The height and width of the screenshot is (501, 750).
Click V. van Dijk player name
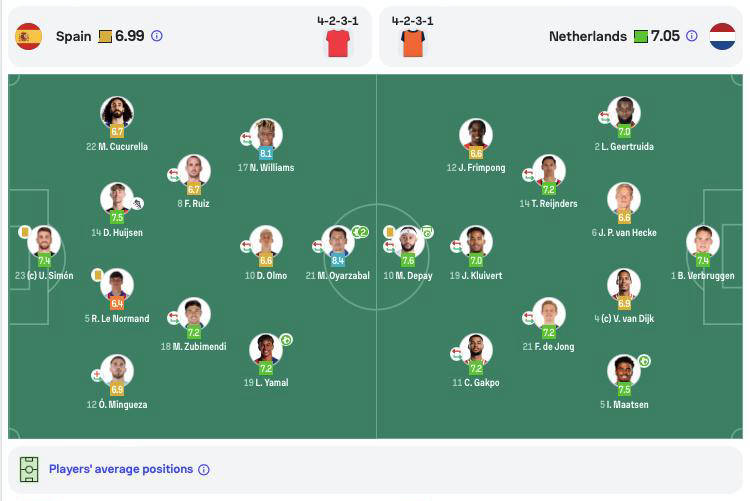(x=624, y=319)
